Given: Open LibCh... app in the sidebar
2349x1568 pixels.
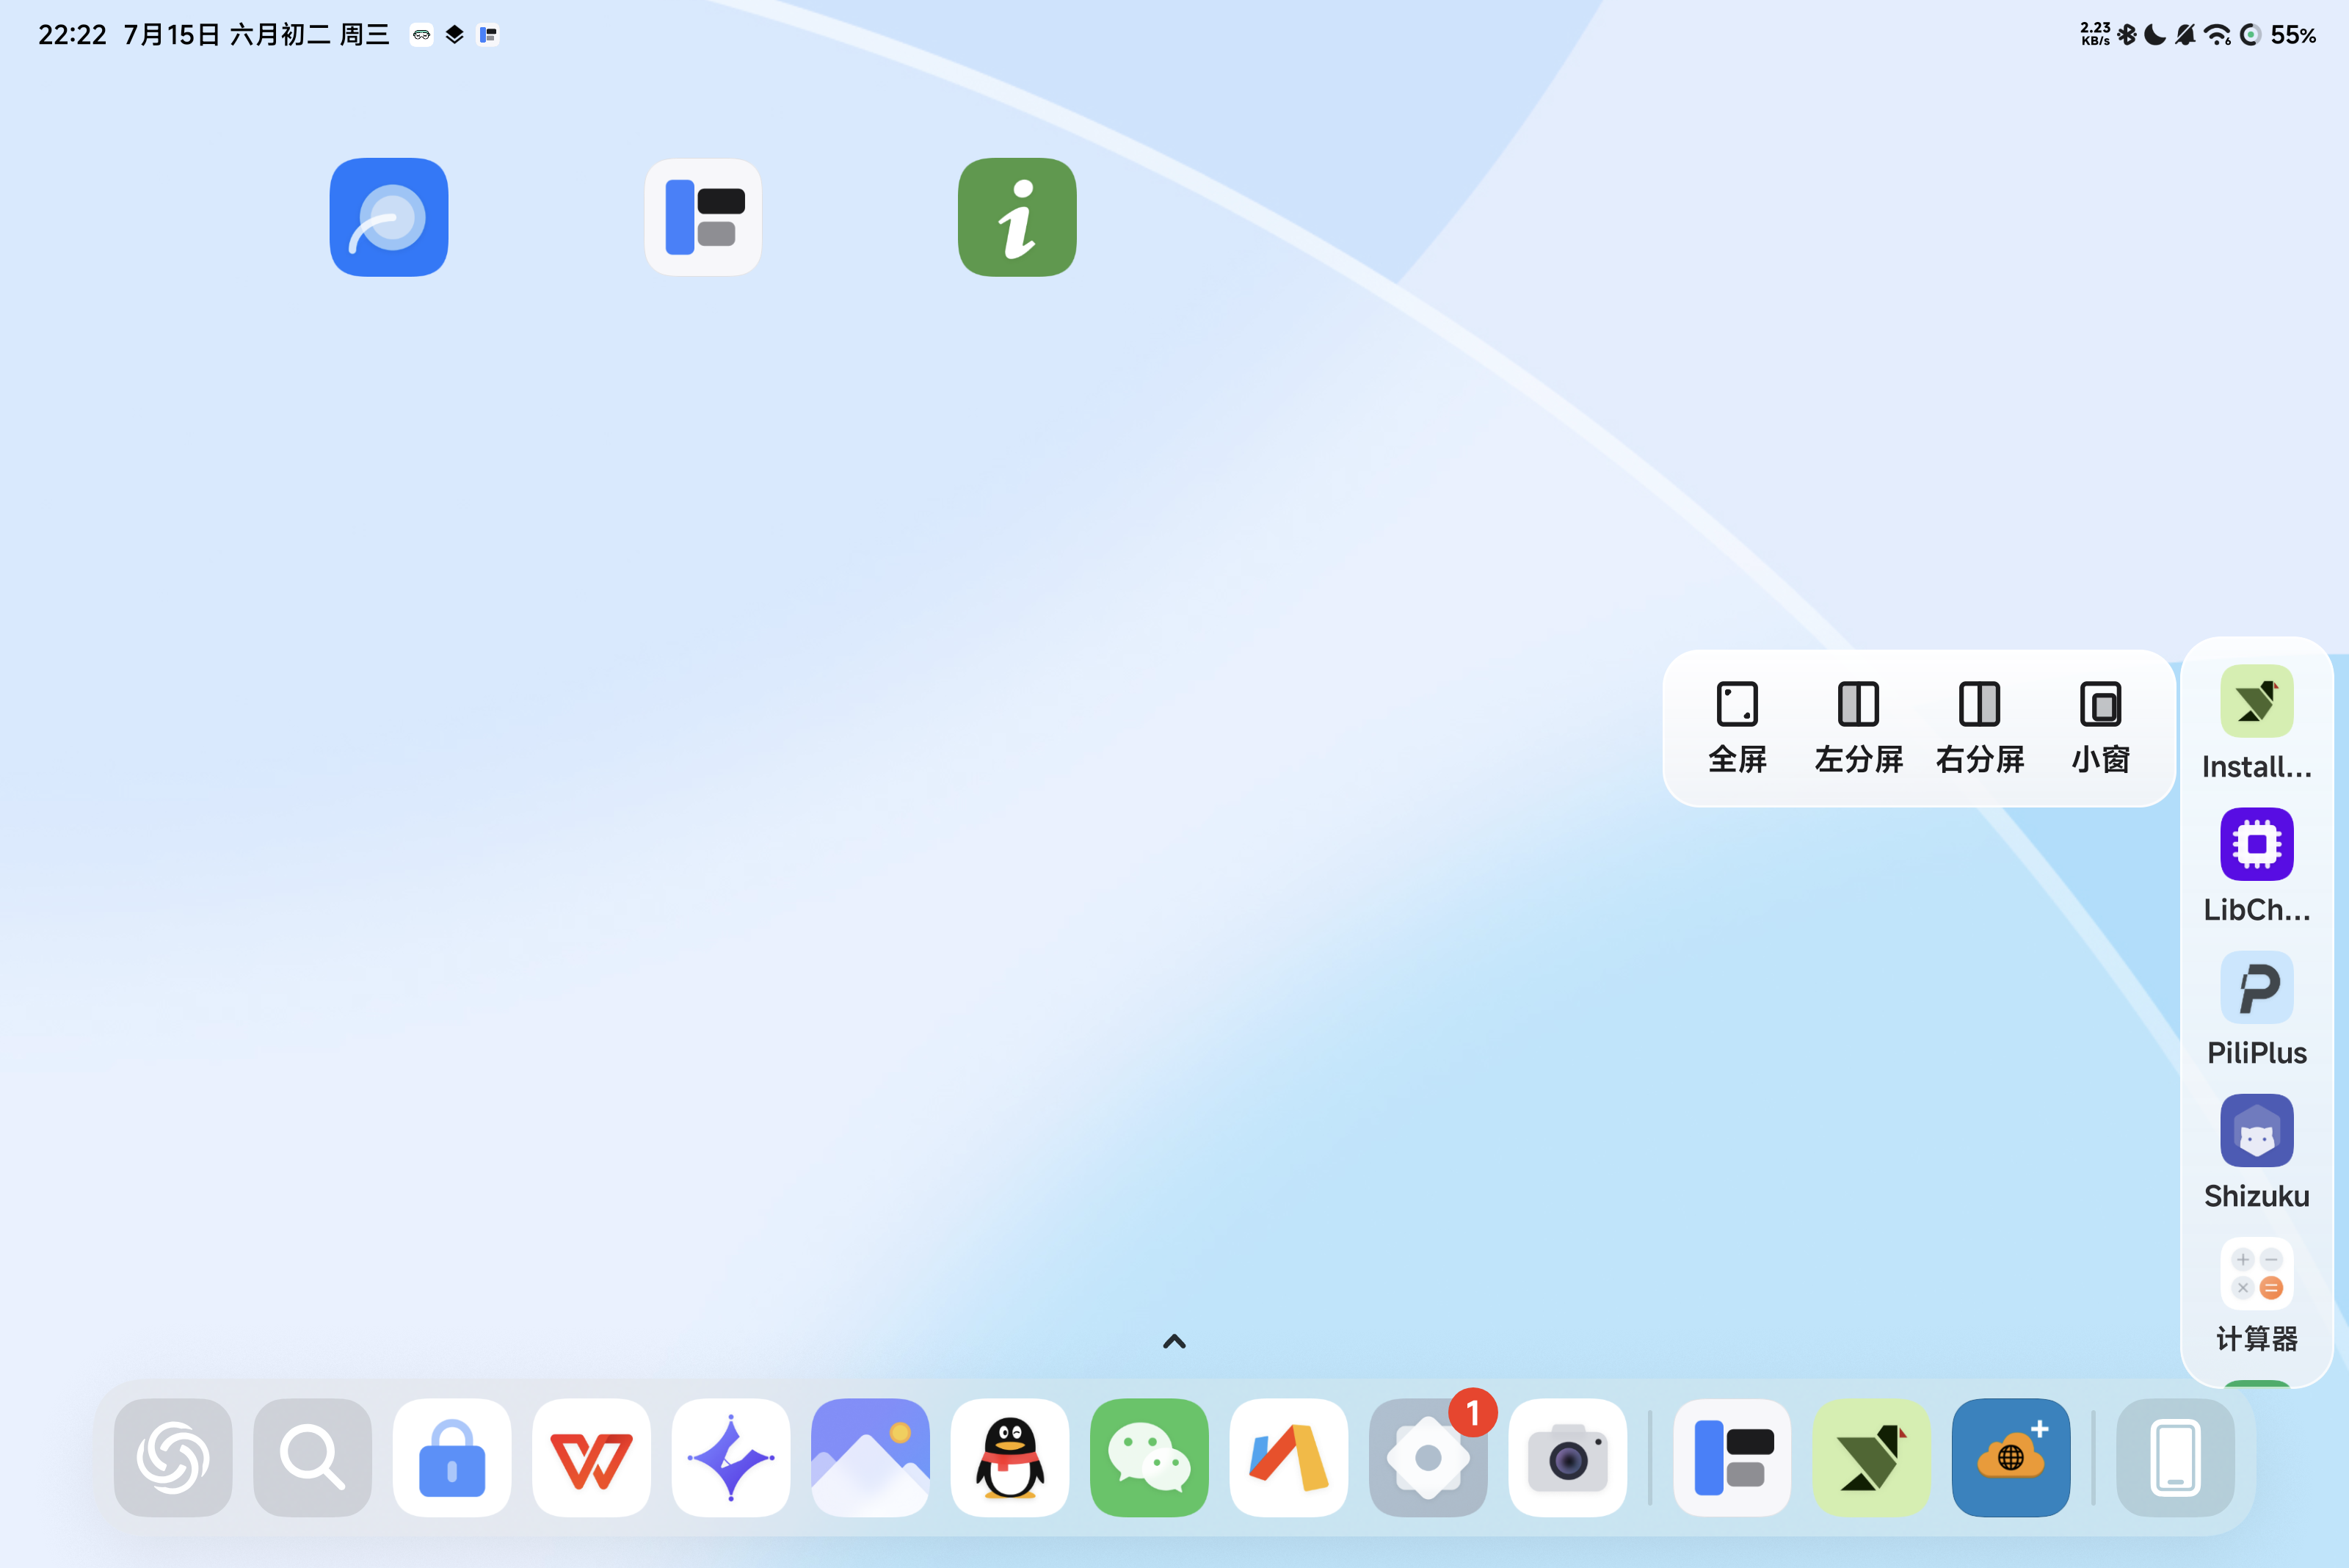Looking at the screenshot, I should [x=2257, y=865].
